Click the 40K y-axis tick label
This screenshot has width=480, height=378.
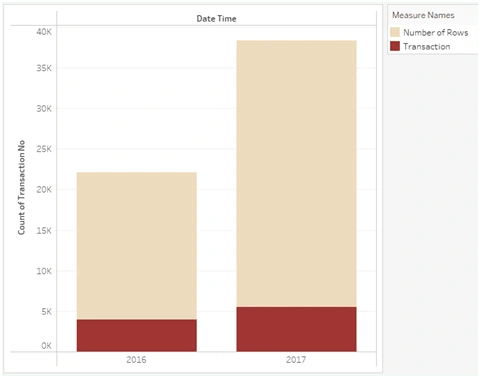pyautogui.click(x=44, y=32)
